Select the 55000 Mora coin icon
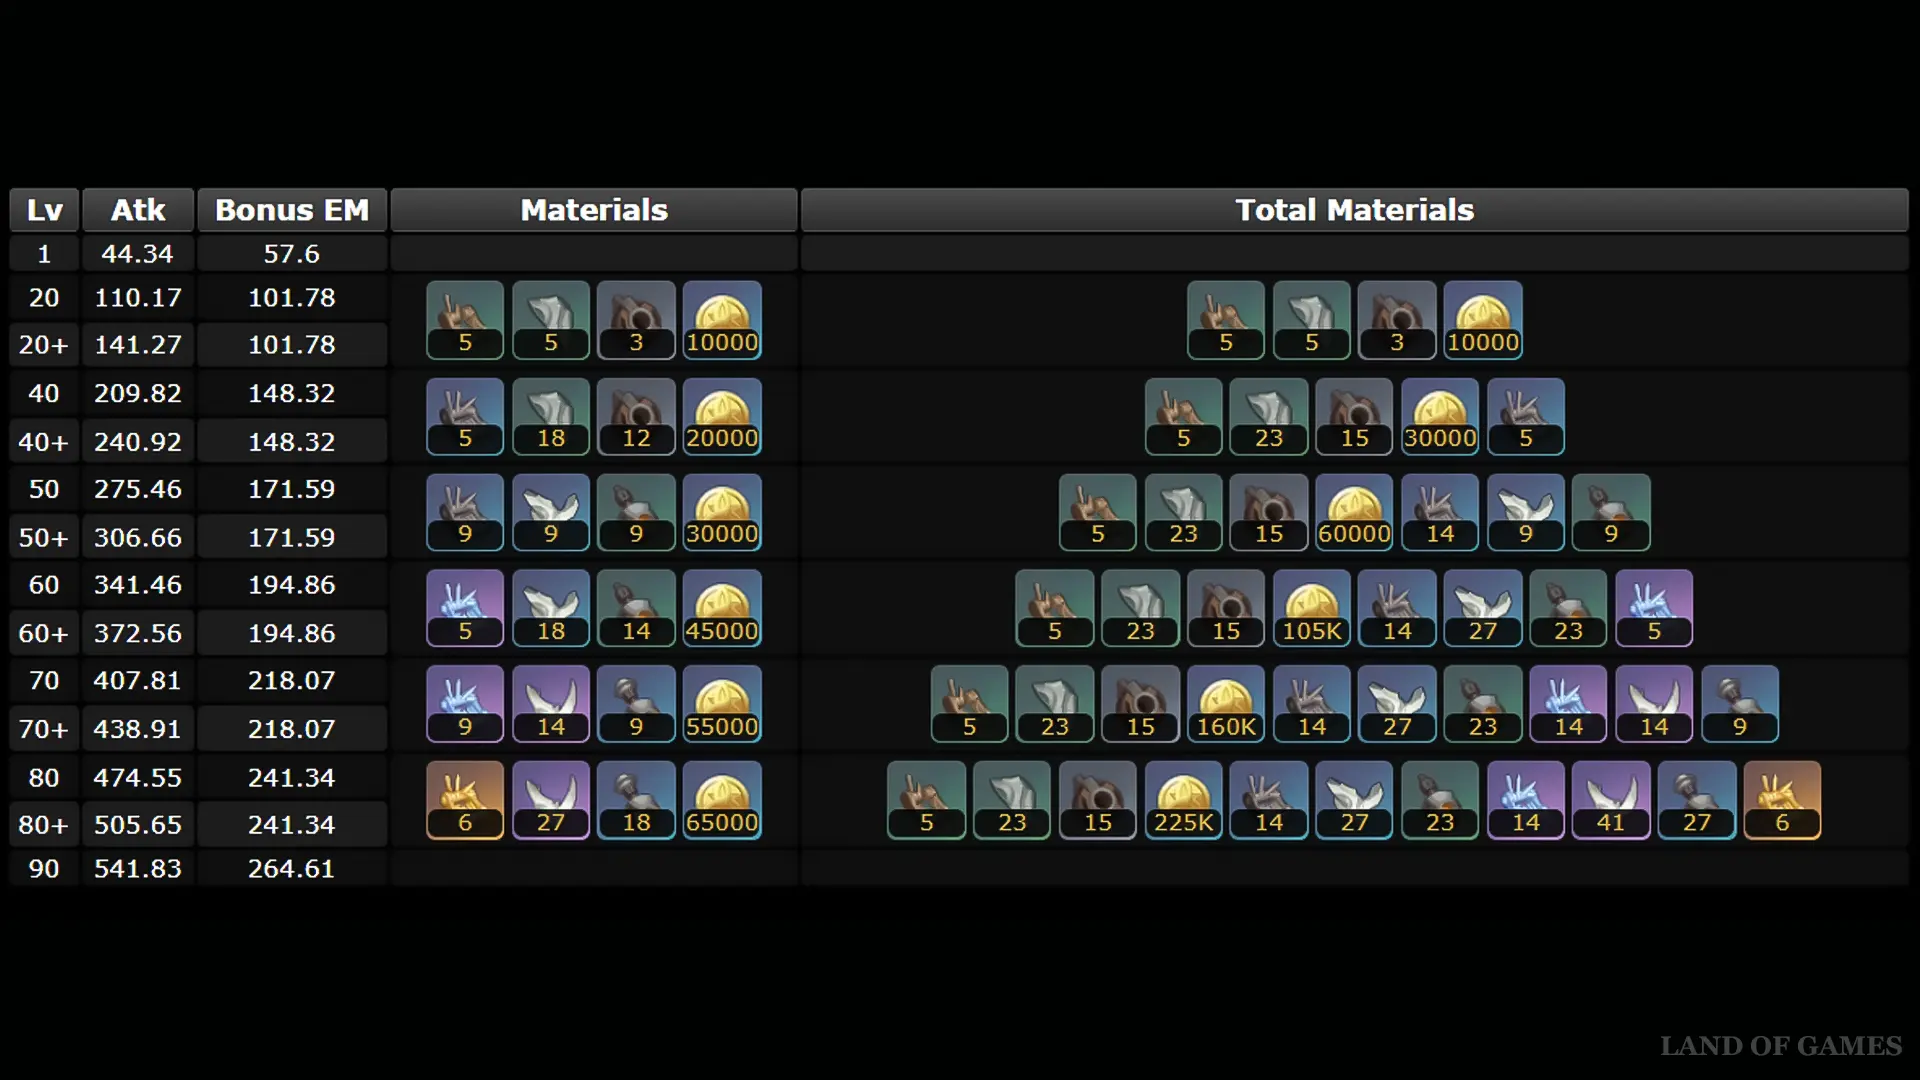The image size is (1920, 1080). [722, 704]
